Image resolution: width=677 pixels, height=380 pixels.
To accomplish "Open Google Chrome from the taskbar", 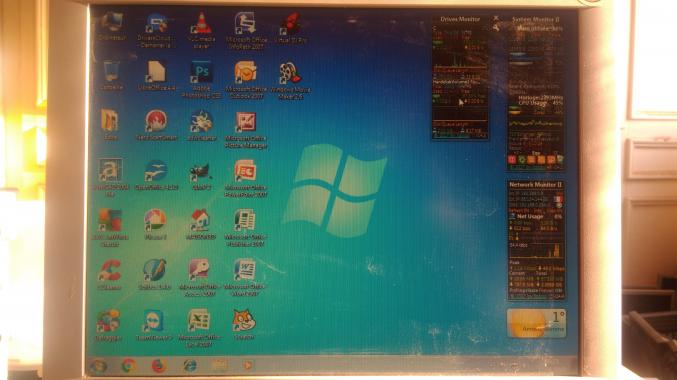I will point(129,366).
